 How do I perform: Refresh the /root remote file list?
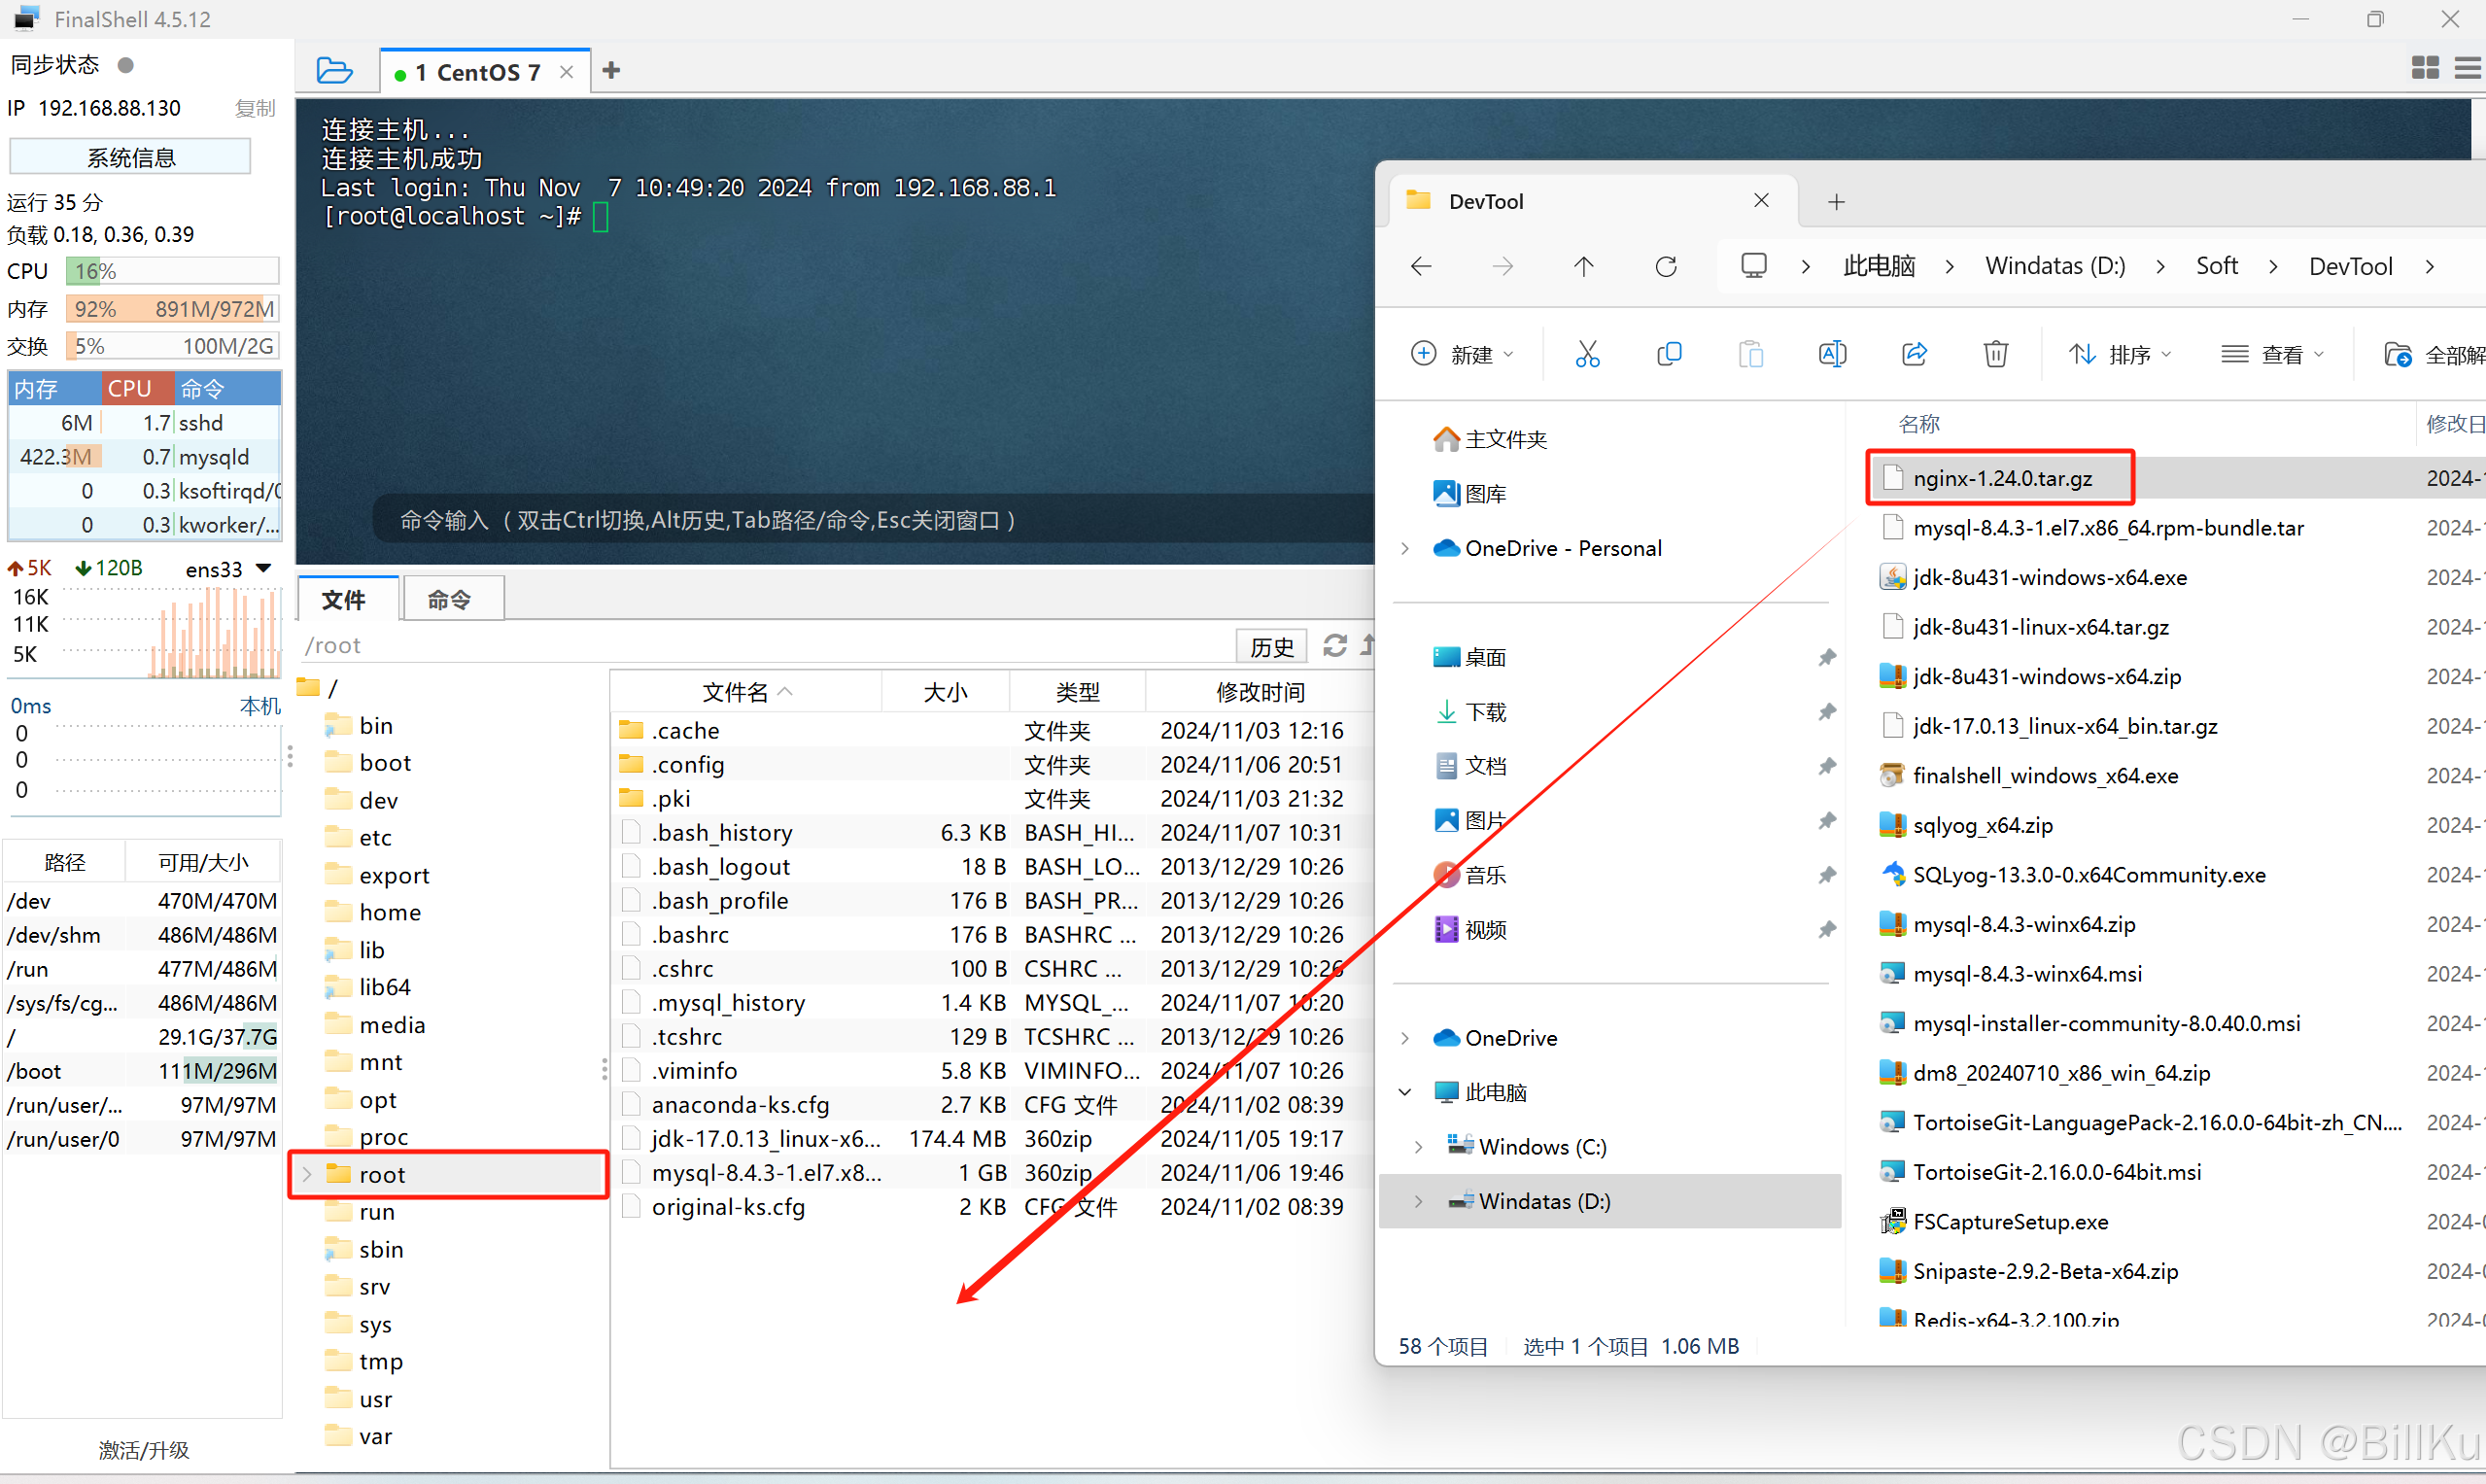1335,646
